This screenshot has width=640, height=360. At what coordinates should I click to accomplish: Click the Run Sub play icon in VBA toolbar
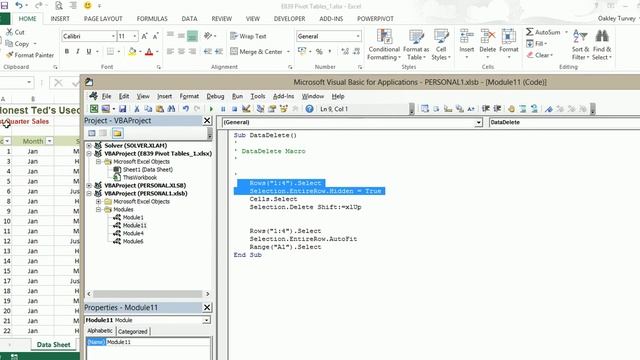211,109
